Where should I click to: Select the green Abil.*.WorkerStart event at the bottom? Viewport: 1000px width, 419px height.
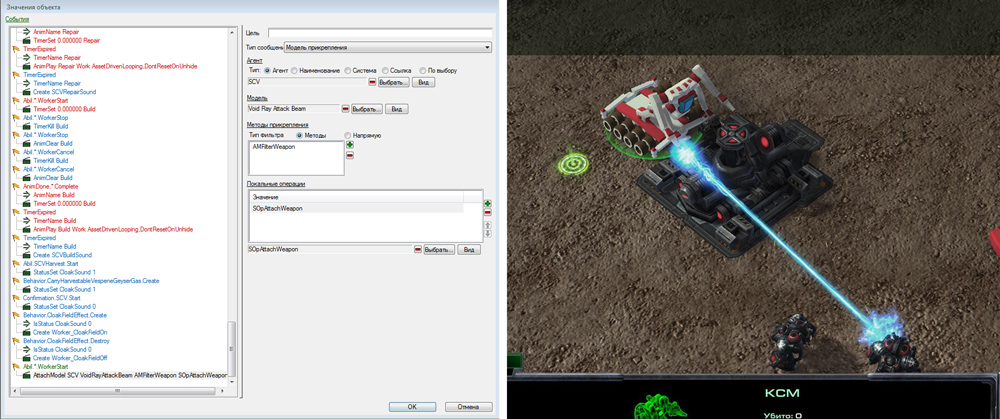coord(45,367)
